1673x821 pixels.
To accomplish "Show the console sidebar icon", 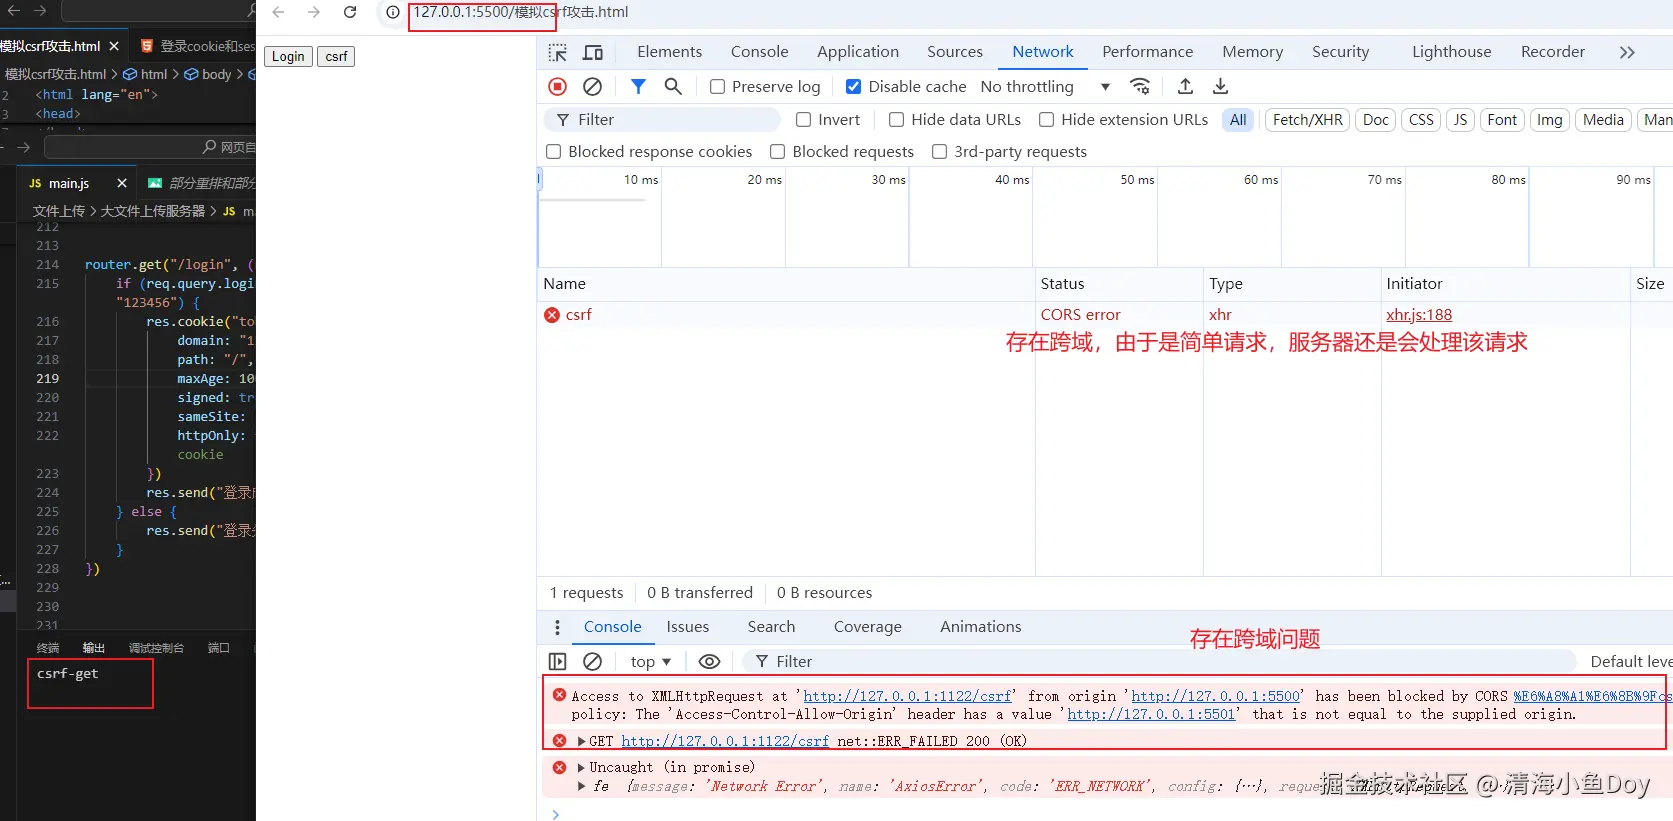I will [x=558, y=662].
